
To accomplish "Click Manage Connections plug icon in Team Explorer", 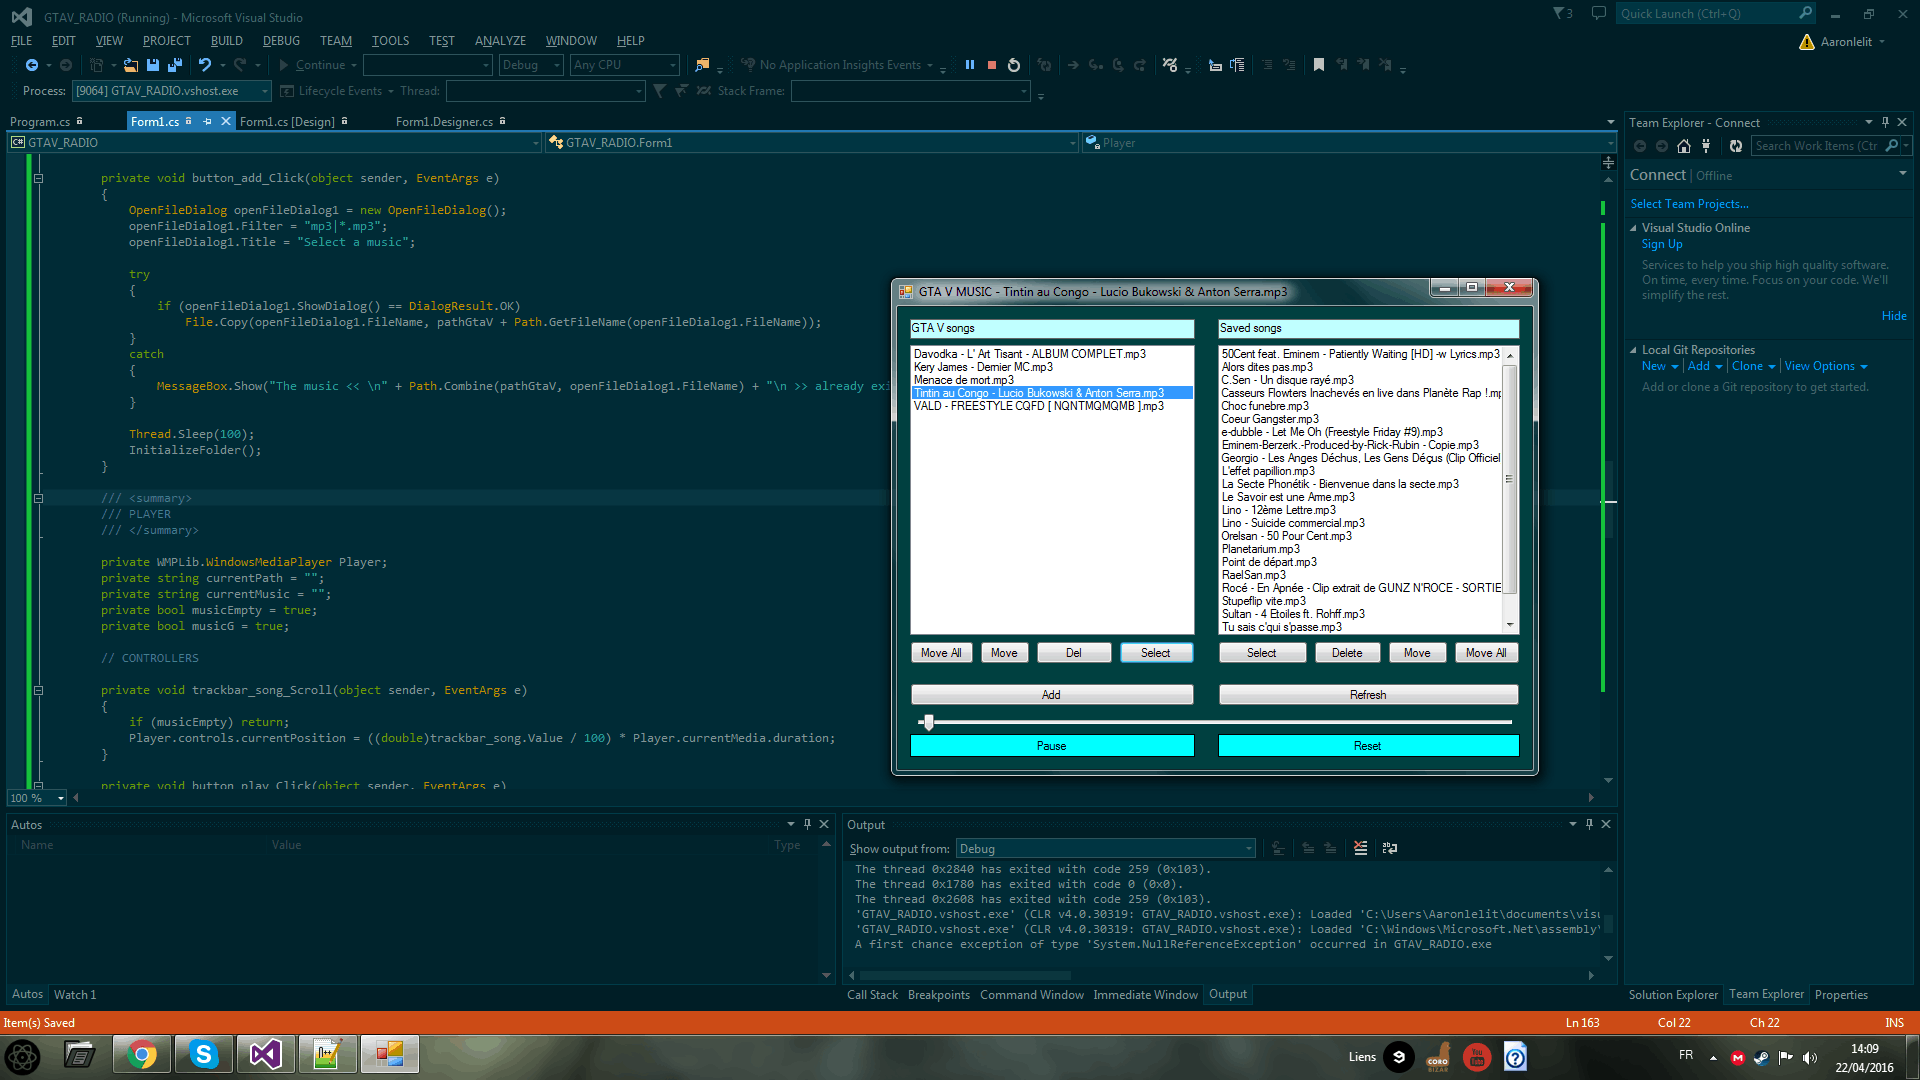I will (x=1706, y=146).
